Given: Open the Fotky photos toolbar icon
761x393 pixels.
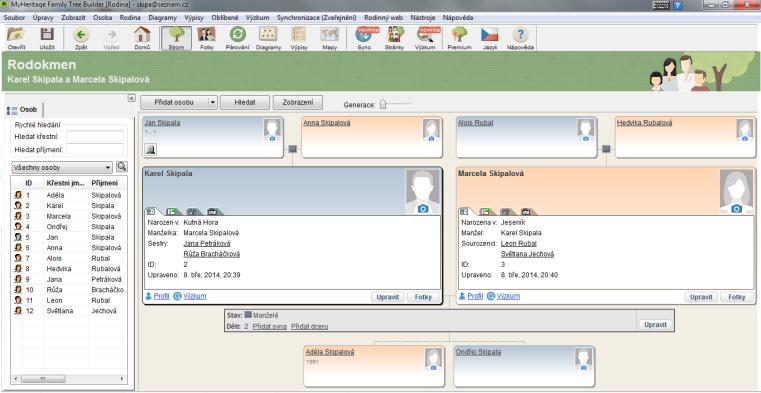Looking at the screenshot, I should (206, 38).
